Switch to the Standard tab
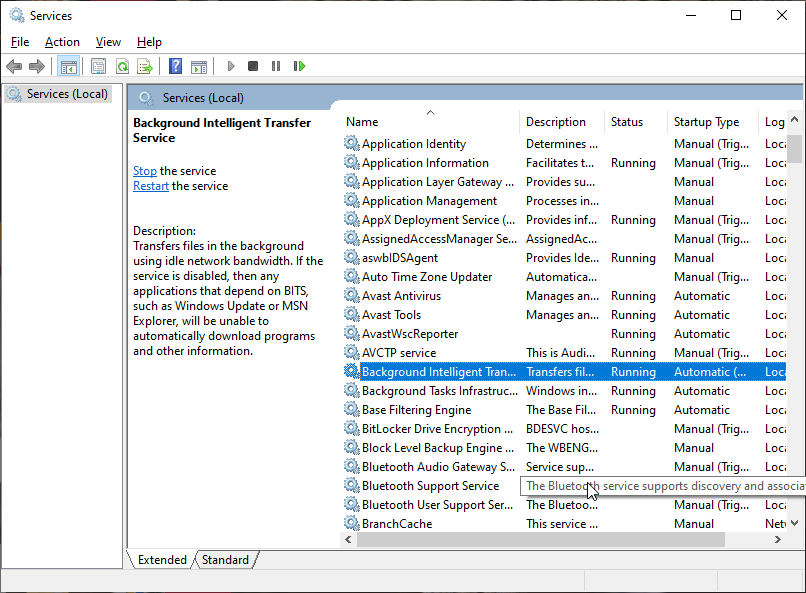806x593 pixels. pyautogui.click(x=225, y=559)
